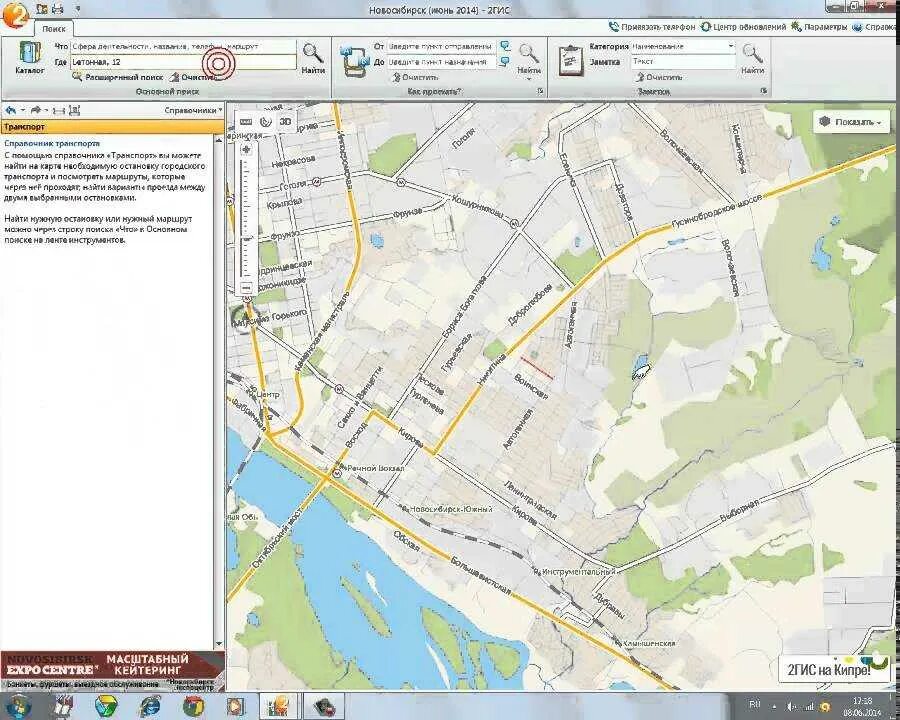
Task: Click the forward arrow in side panel
Action: [x=36, y=110]
